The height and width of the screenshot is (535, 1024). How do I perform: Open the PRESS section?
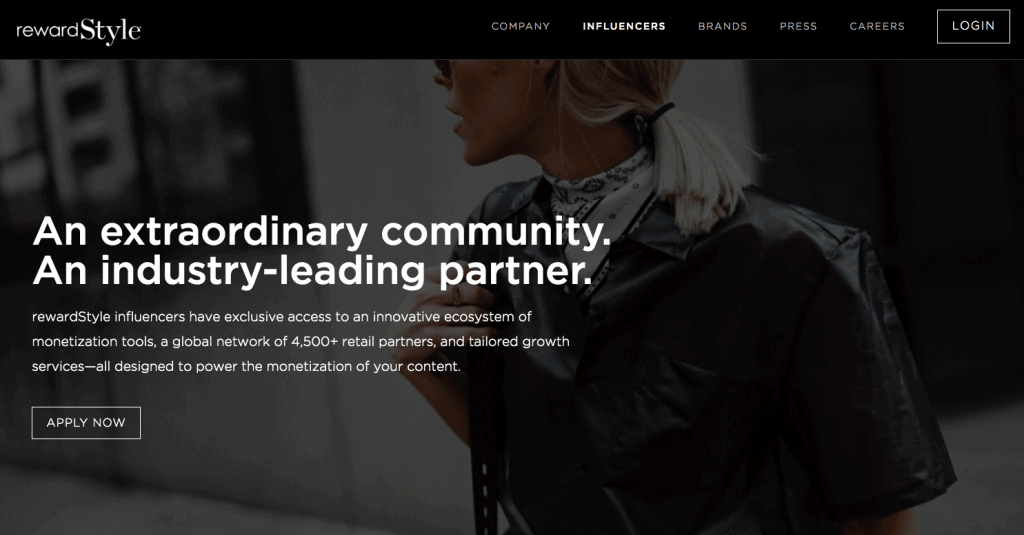point(798,26)
